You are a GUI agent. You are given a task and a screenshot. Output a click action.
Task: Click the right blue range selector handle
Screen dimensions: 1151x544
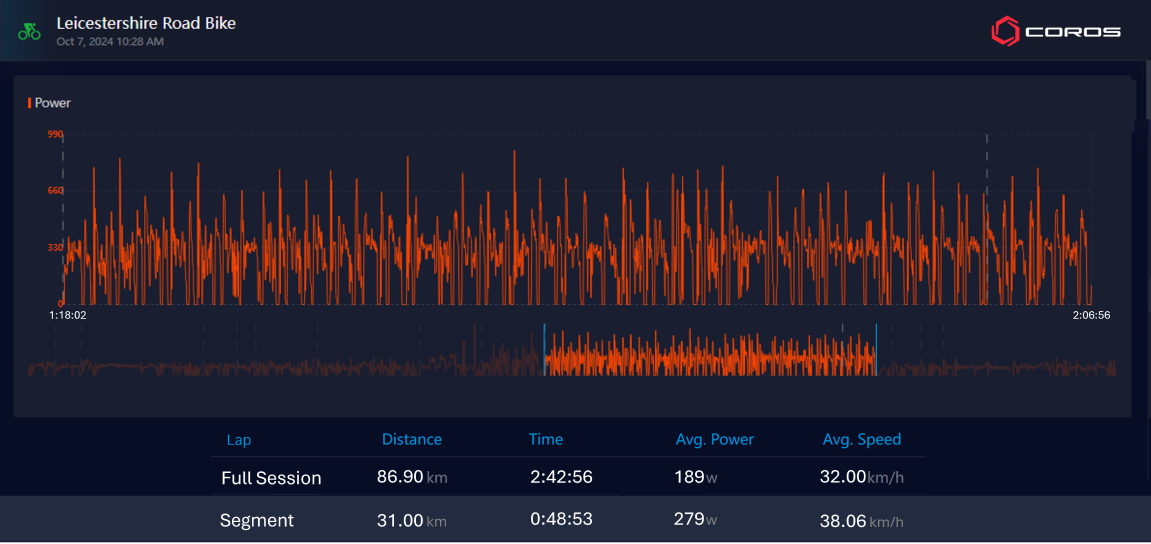tap(876, 350)
